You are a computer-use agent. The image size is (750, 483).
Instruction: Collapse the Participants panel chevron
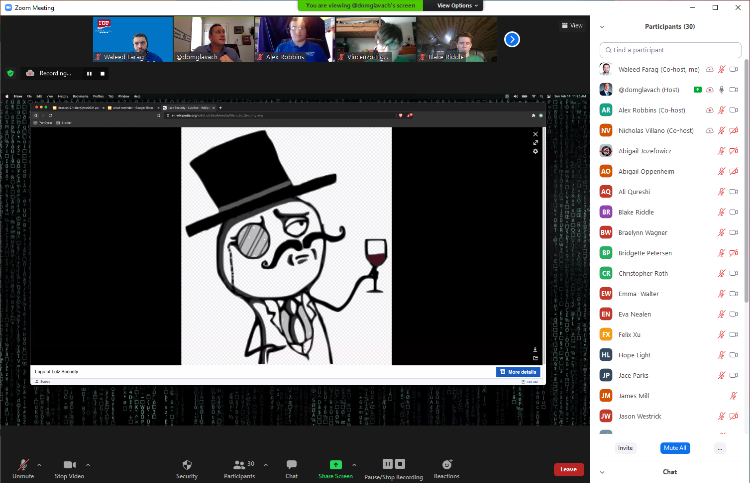pos(602,27)
